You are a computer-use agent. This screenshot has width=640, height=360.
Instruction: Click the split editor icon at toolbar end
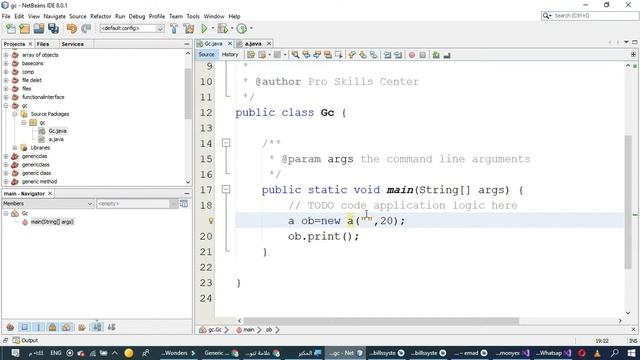[x=633, y=54]
